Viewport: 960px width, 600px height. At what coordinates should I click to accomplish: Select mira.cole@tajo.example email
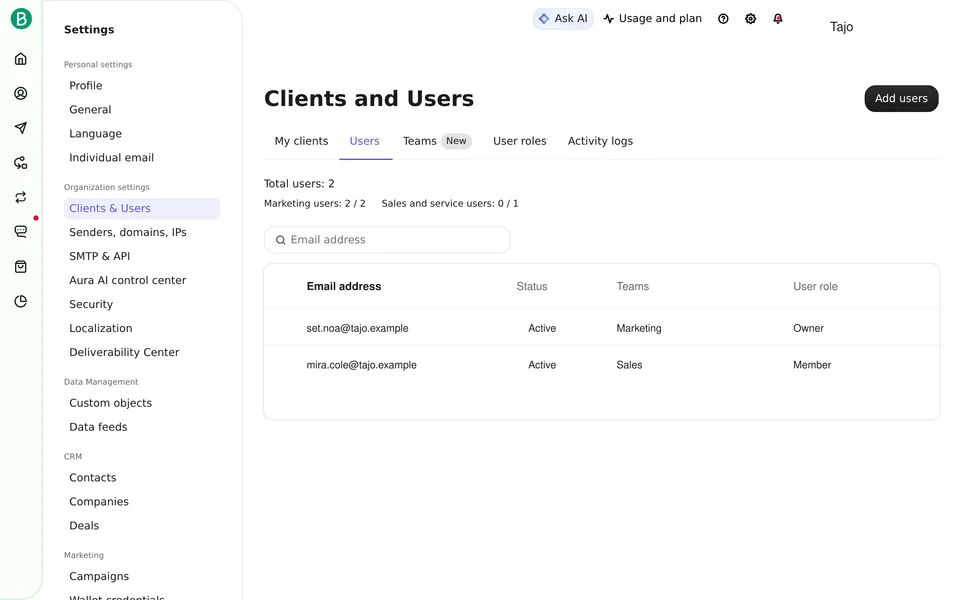coord(361,365)
